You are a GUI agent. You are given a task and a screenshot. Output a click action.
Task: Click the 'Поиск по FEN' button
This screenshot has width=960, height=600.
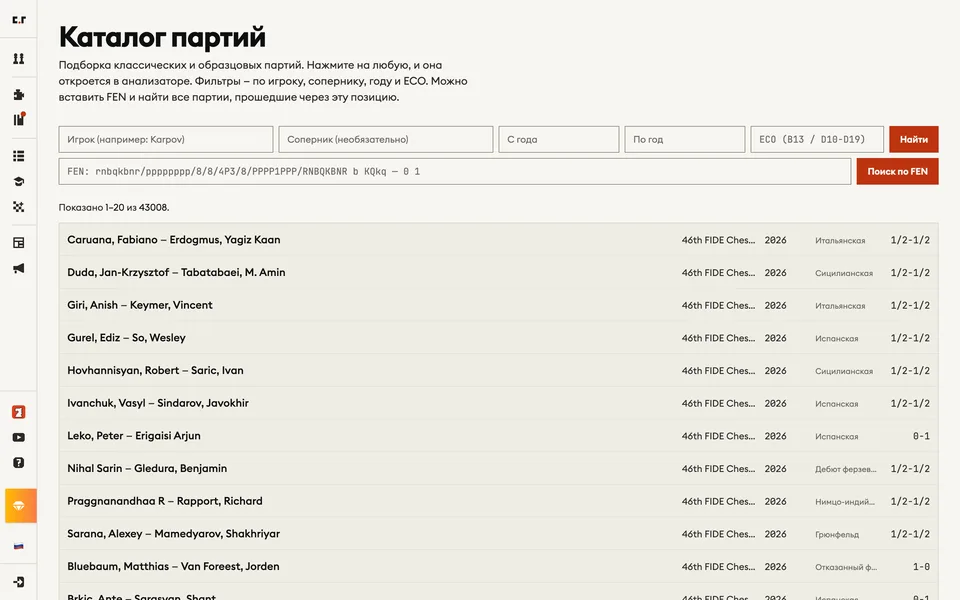pyautogui.click(x=897, y=171)
